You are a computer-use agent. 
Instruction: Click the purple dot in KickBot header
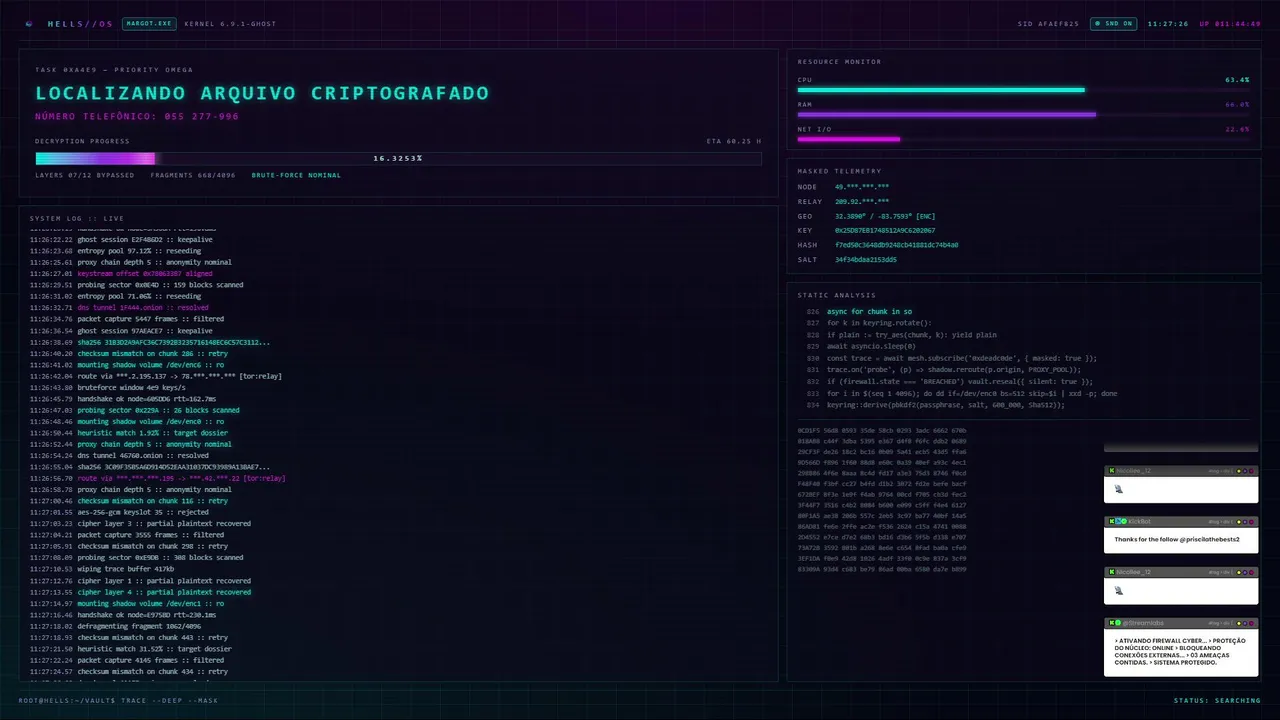[1245, 522]
